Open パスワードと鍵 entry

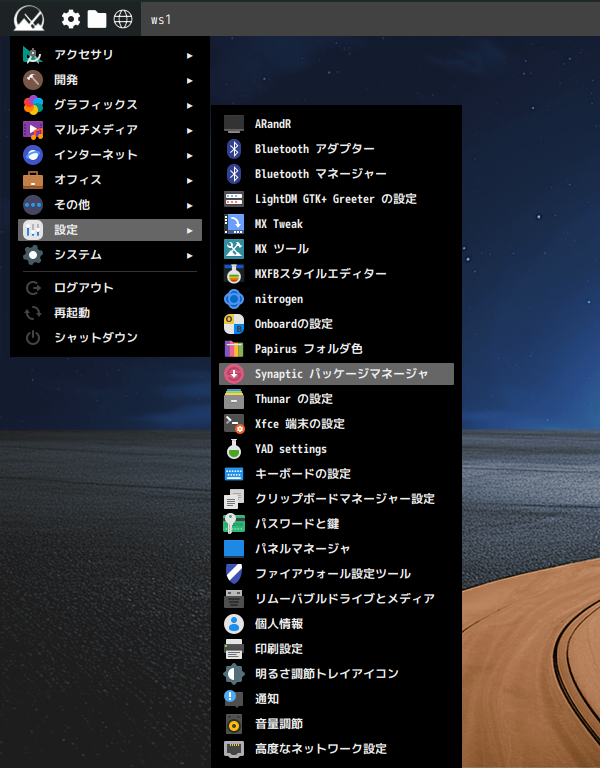pos(336,524)
